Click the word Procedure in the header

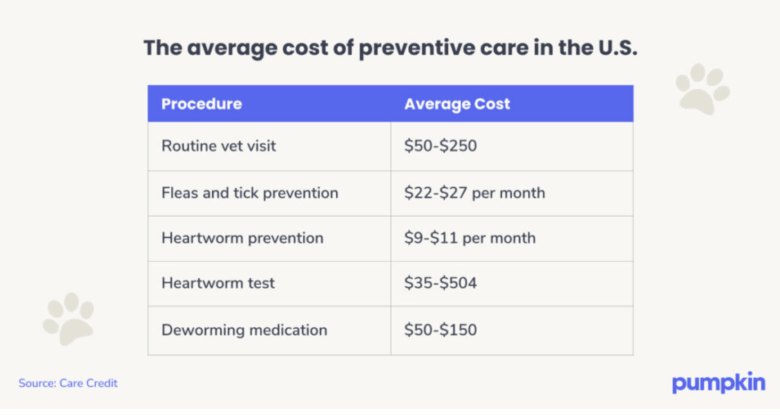[201, 104]
